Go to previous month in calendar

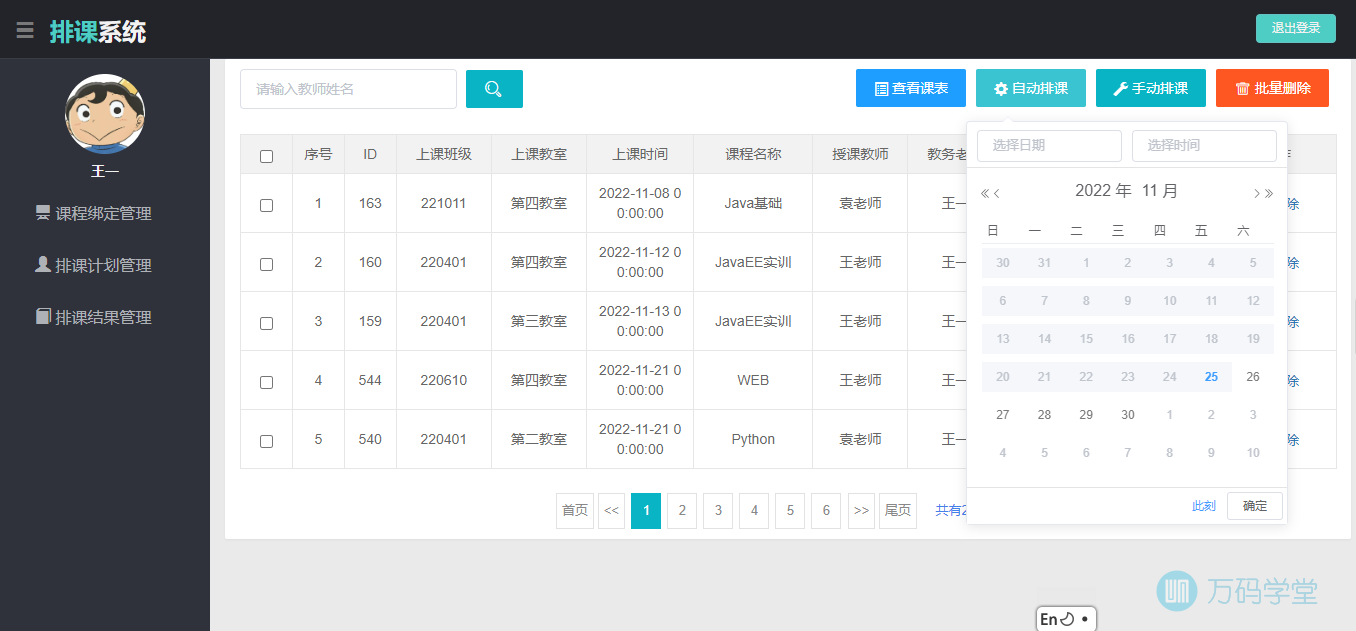click(997, 193)
